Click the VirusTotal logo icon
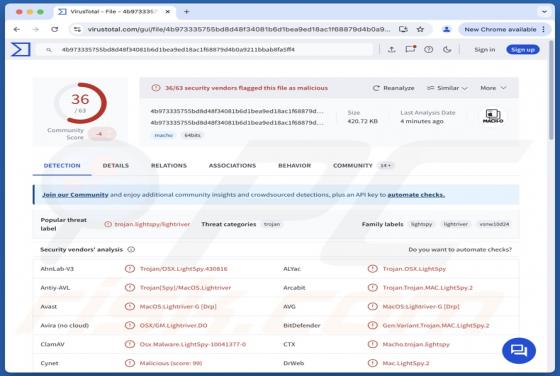 (20, 49)
